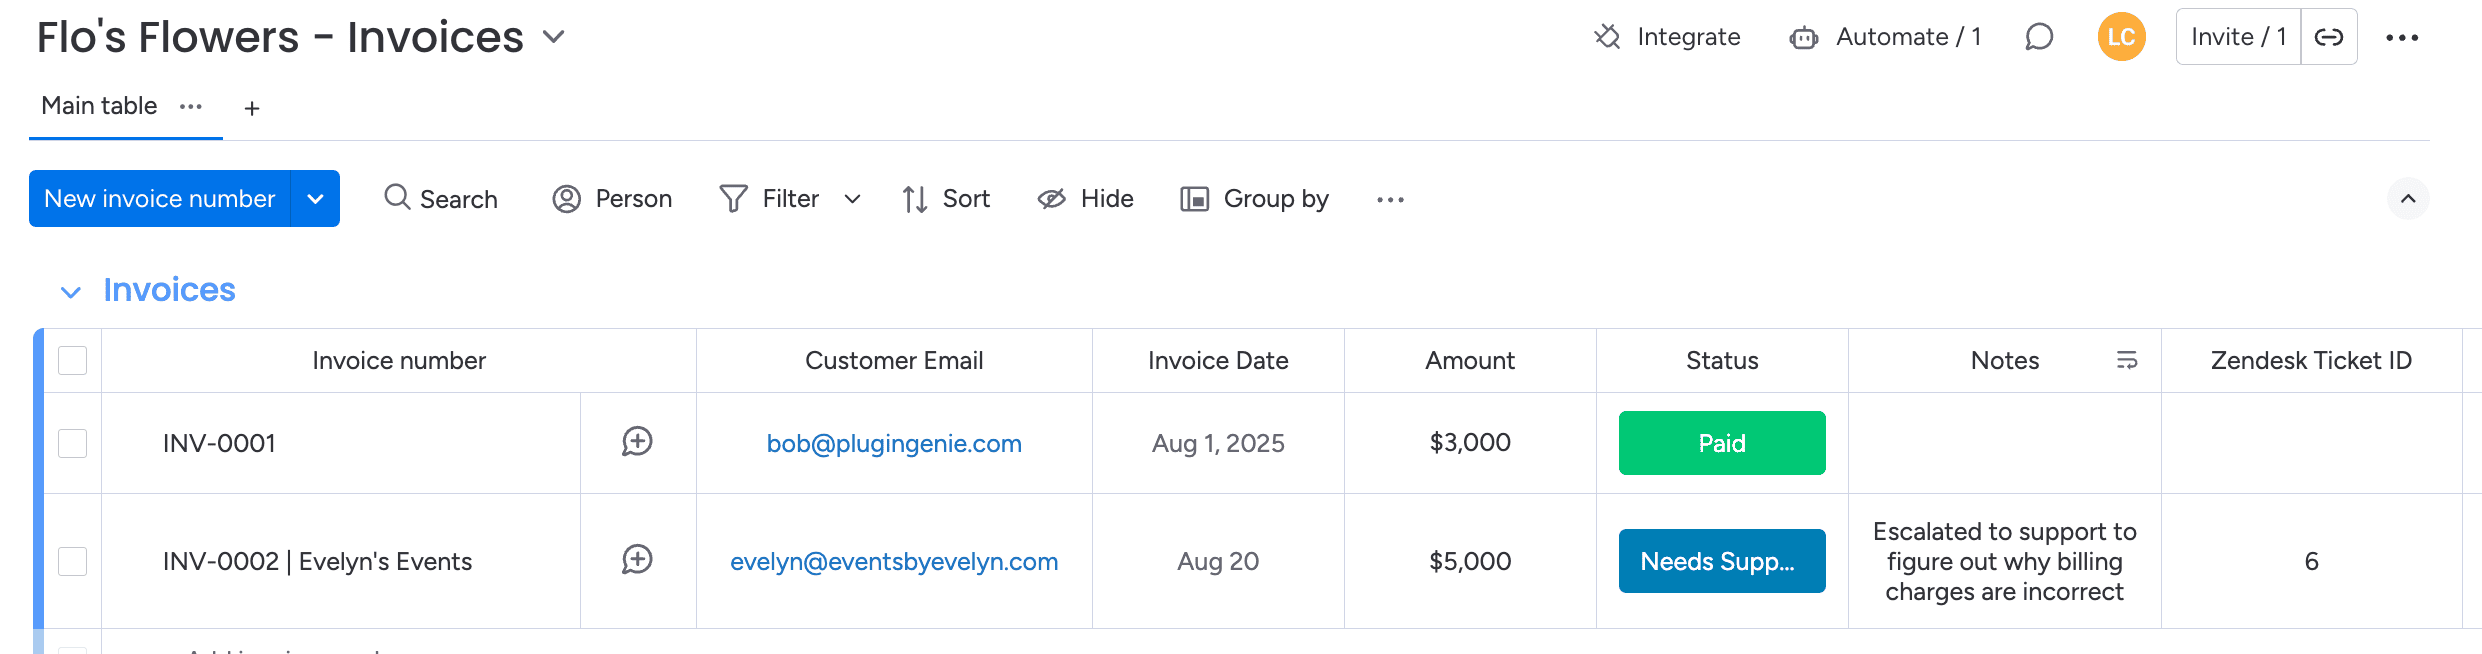The image size is (2482, 654).
Task: Switch to the Main table tab
Action: [x=99, y=106]
